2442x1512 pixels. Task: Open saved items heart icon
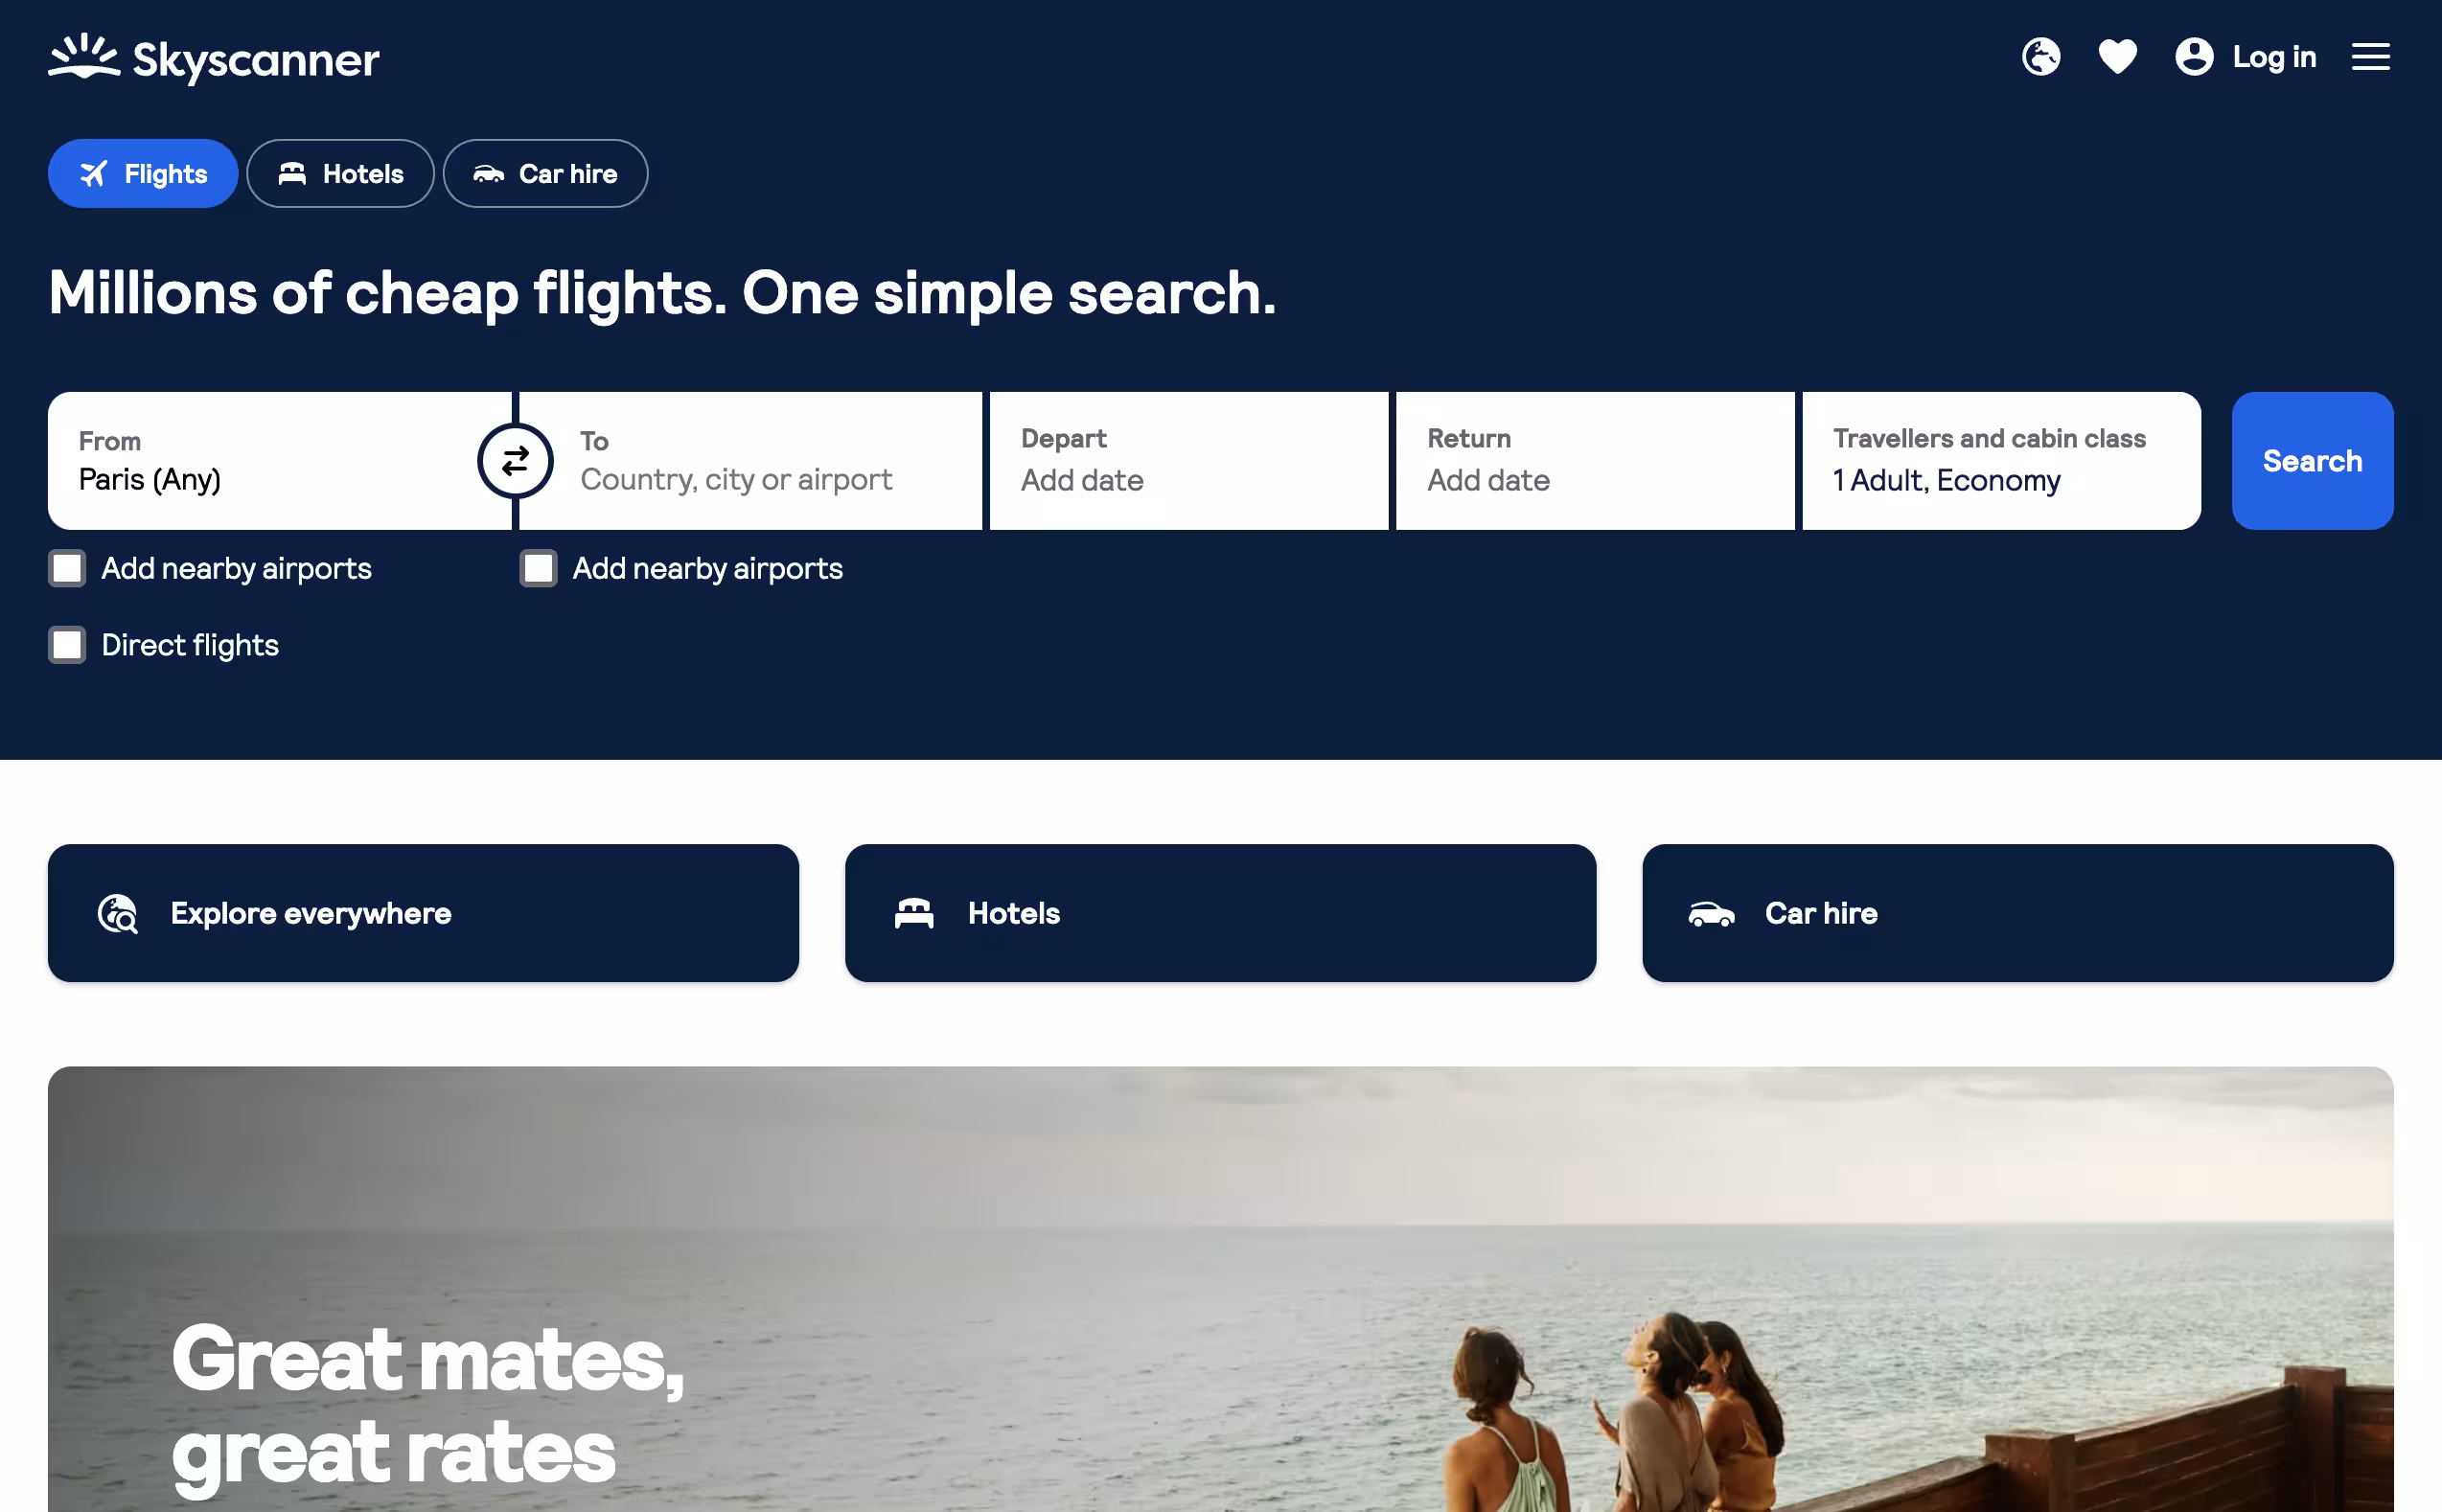(2117, 57)
